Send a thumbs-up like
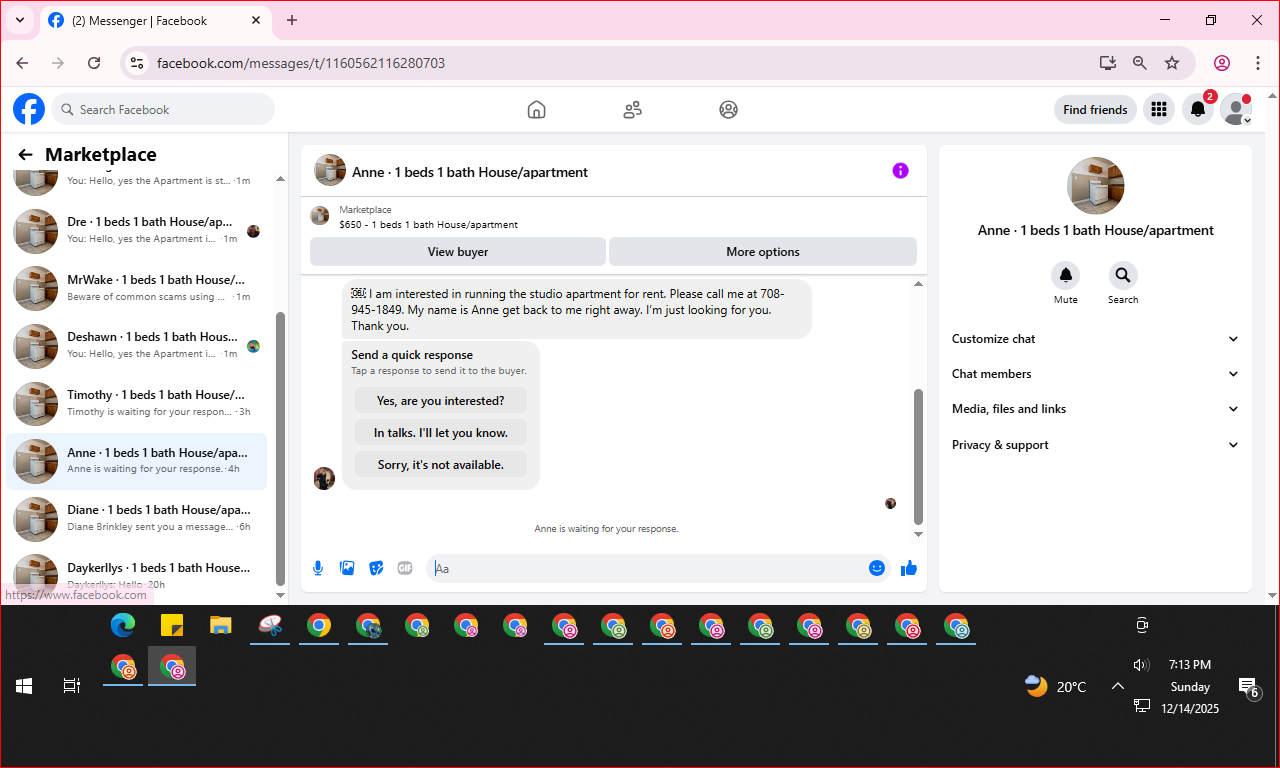Screen dimensions: 1280x768 point(909,568)
